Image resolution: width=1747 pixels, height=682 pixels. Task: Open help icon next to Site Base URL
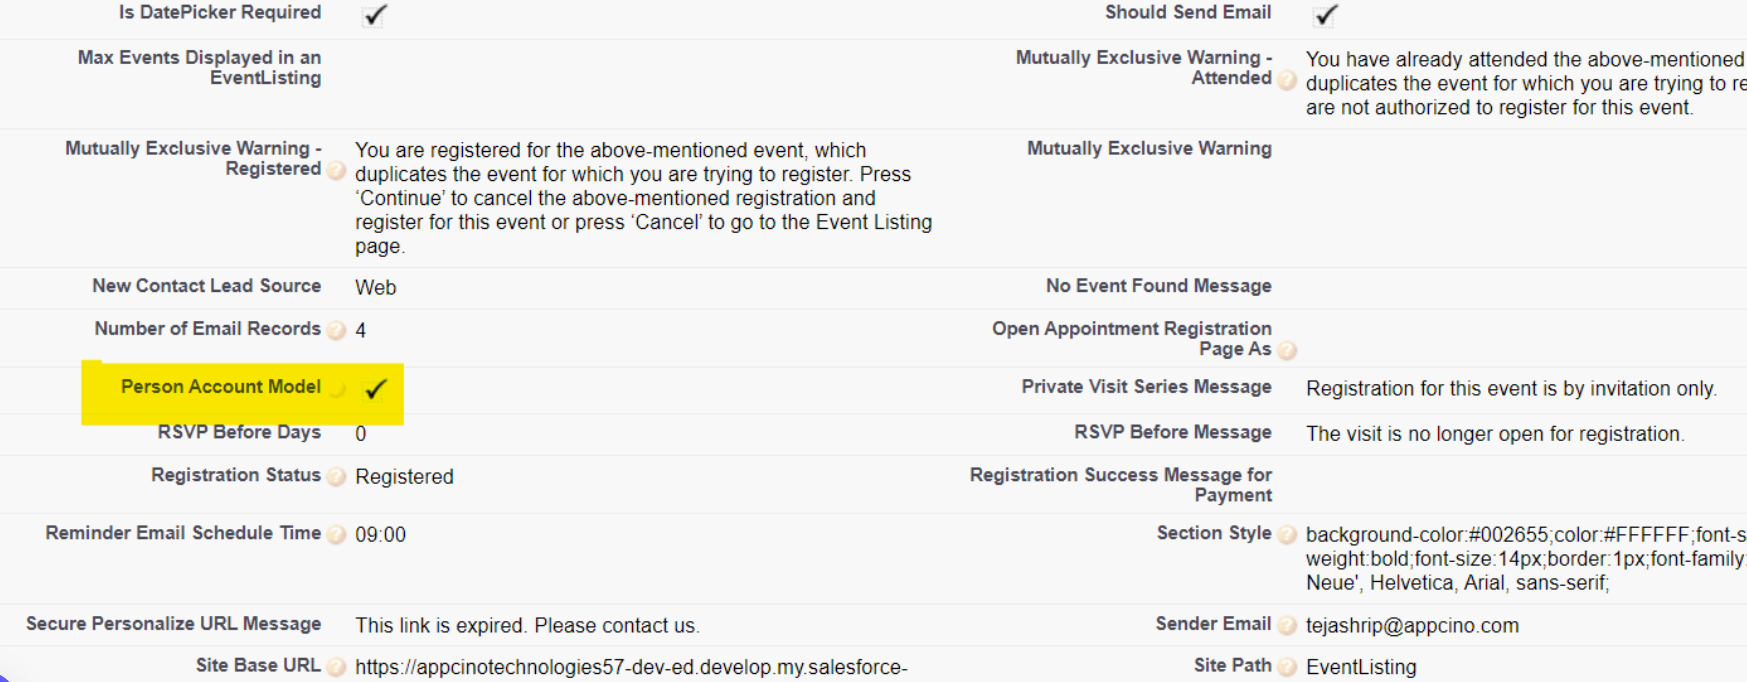pos(336,667)
